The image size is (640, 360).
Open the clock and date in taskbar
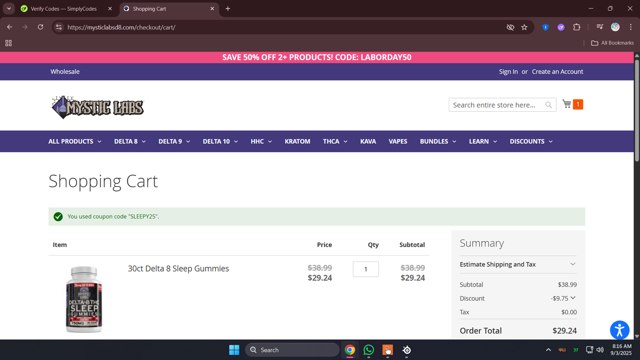pyautogui.click(x=621, y=350)
